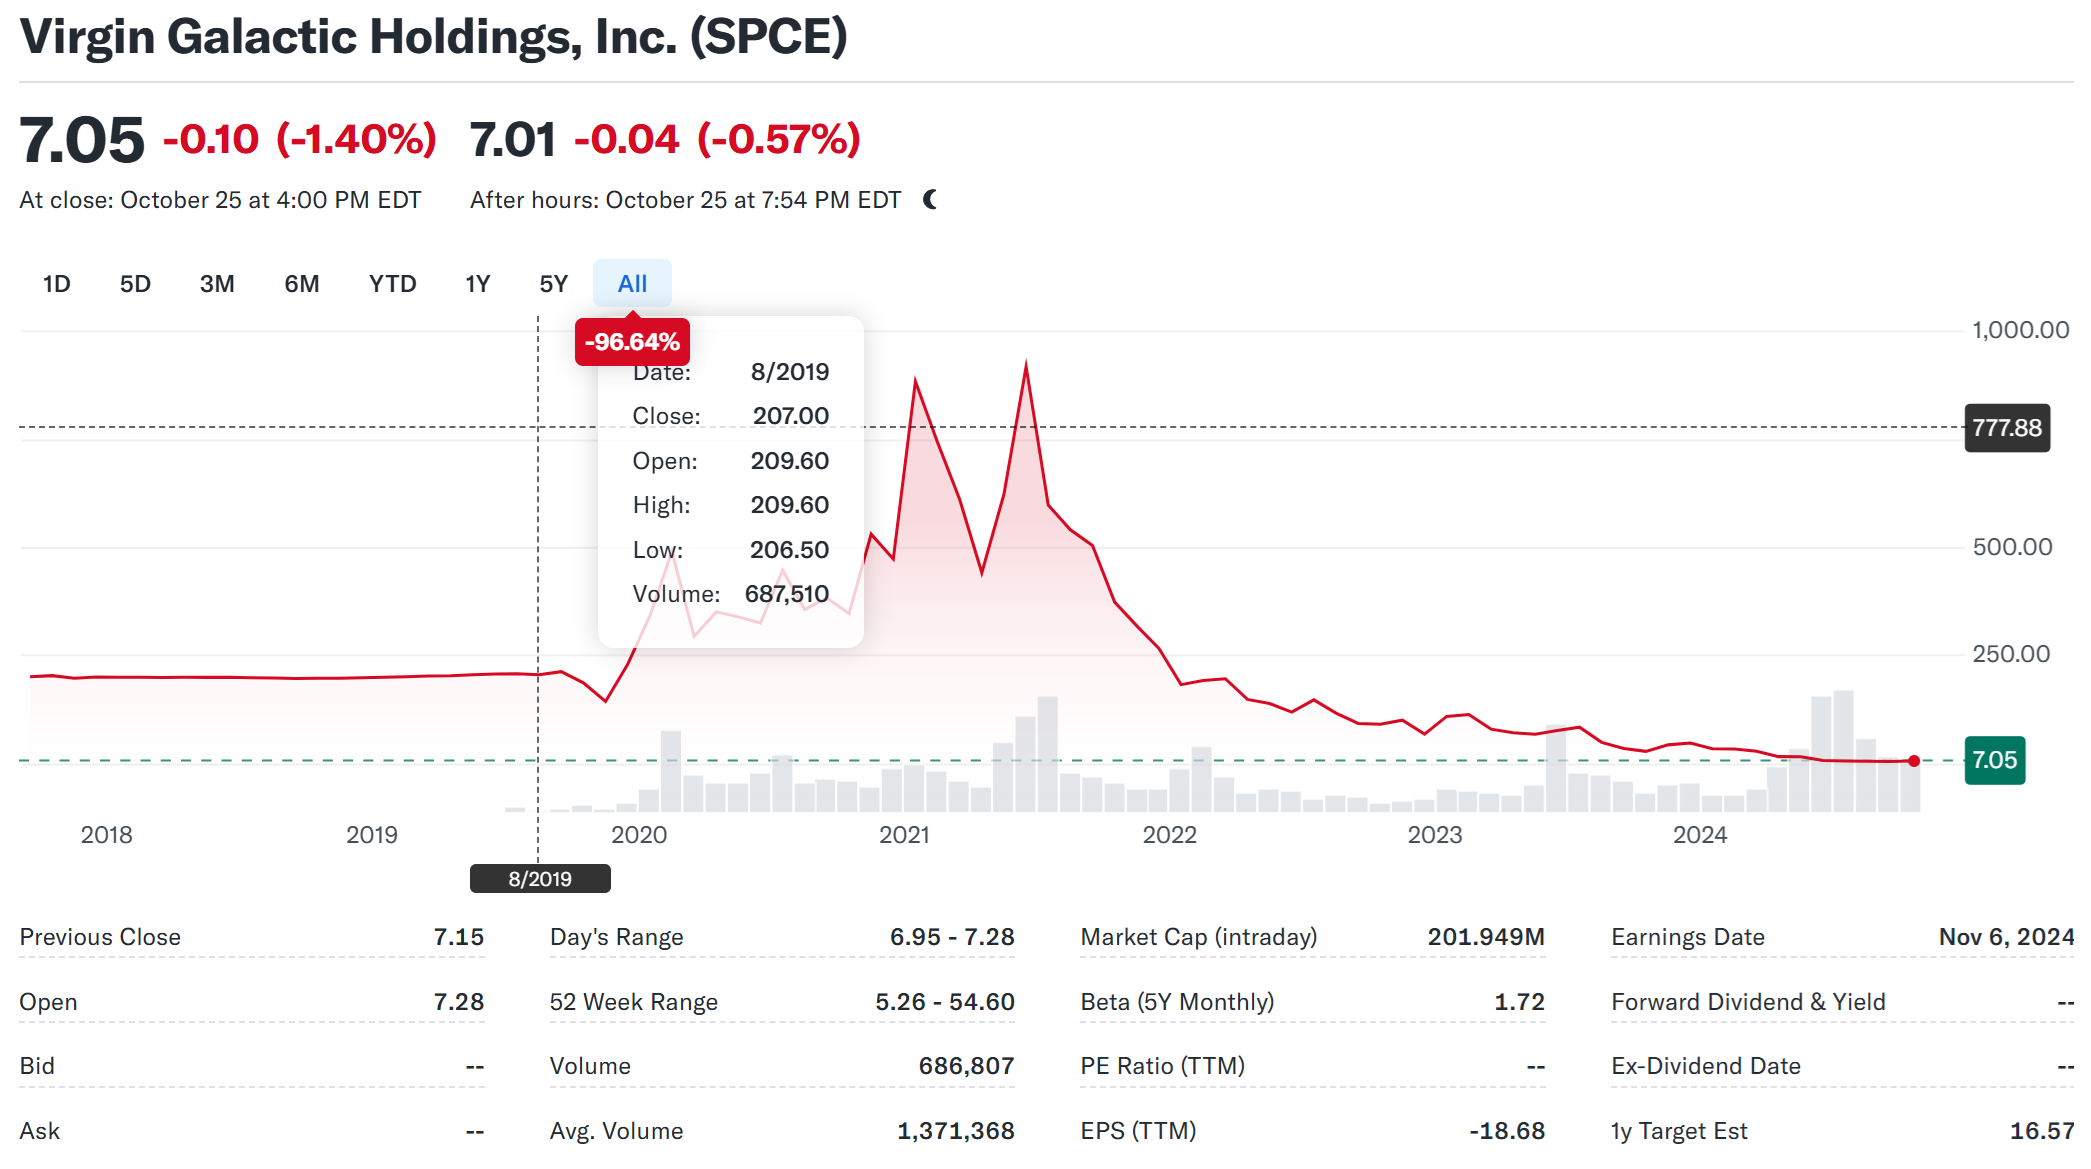Click the 686,807 volume value

point(967,1066)
